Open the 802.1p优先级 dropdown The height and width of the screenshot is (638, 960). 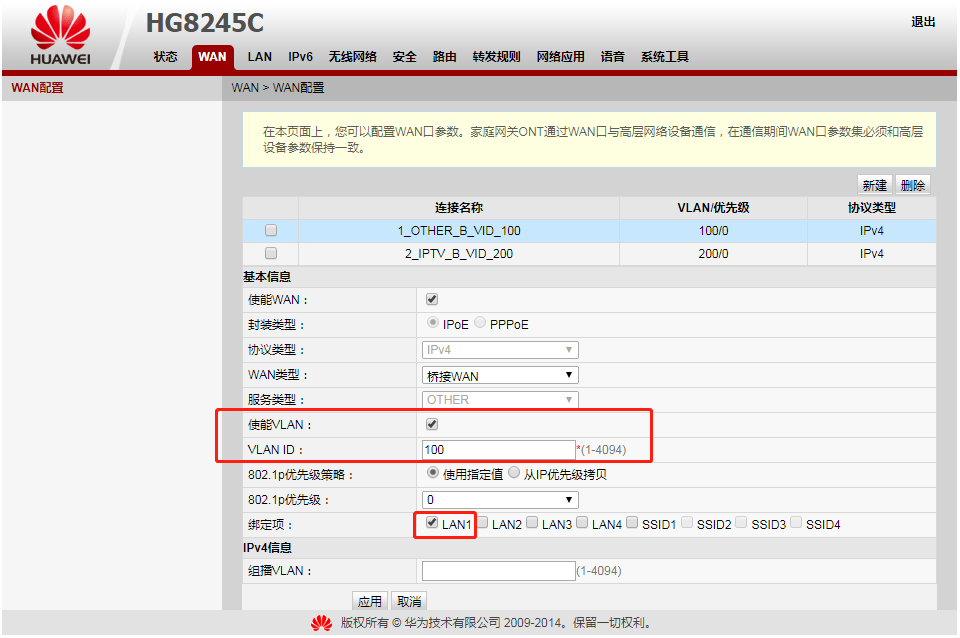[500, 499]
